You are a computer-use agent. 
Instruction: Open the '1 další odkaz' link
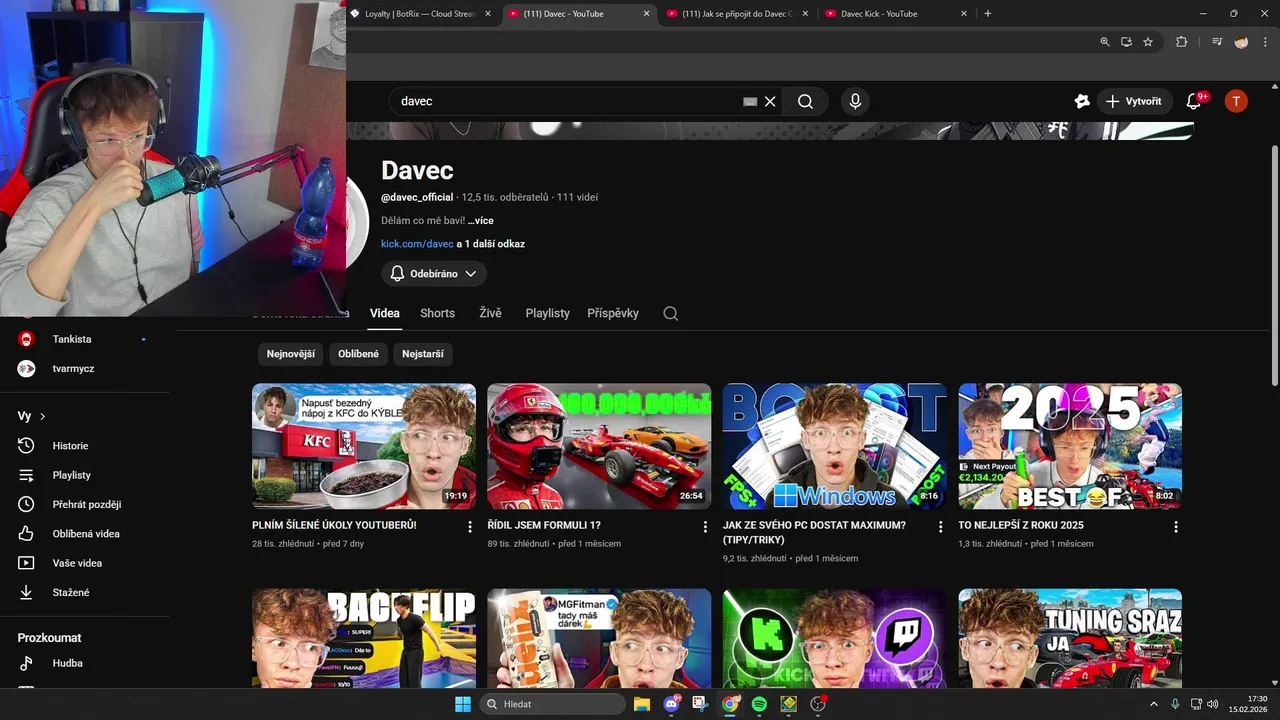pos(495,244)
